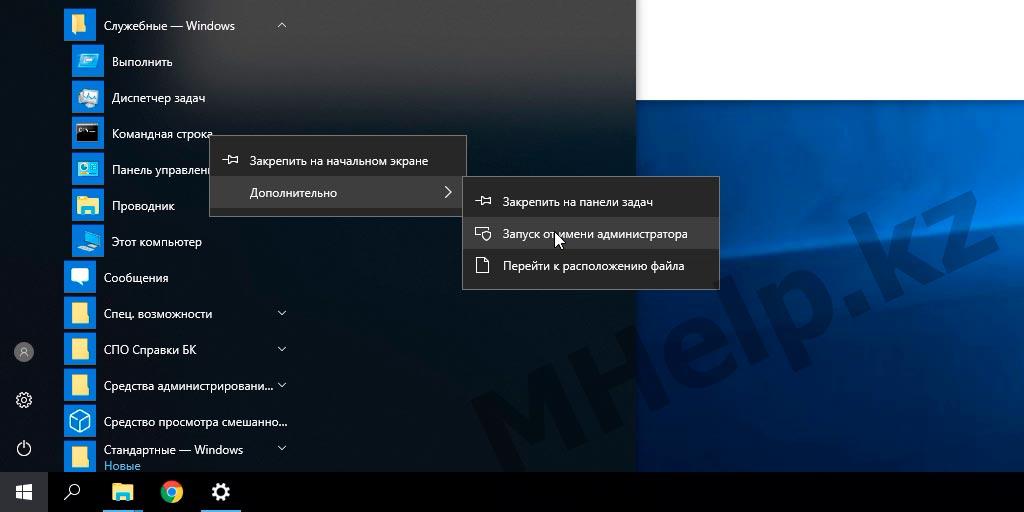Click the СПО Справки БК folder icon
The height and width of the screenshot is (512, 1024).
pos(80,349)
